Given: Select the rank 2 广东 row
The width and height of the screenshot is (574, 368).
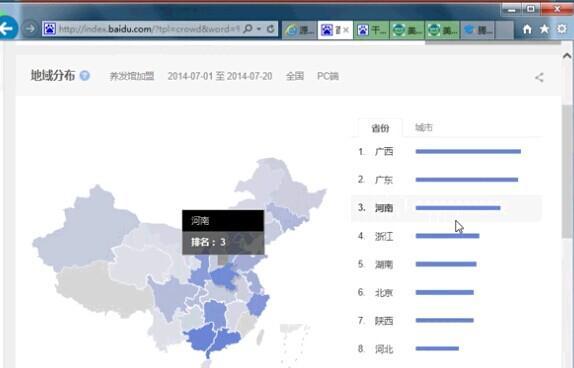Looking at the screenshot, I should (x=446, y=180).
